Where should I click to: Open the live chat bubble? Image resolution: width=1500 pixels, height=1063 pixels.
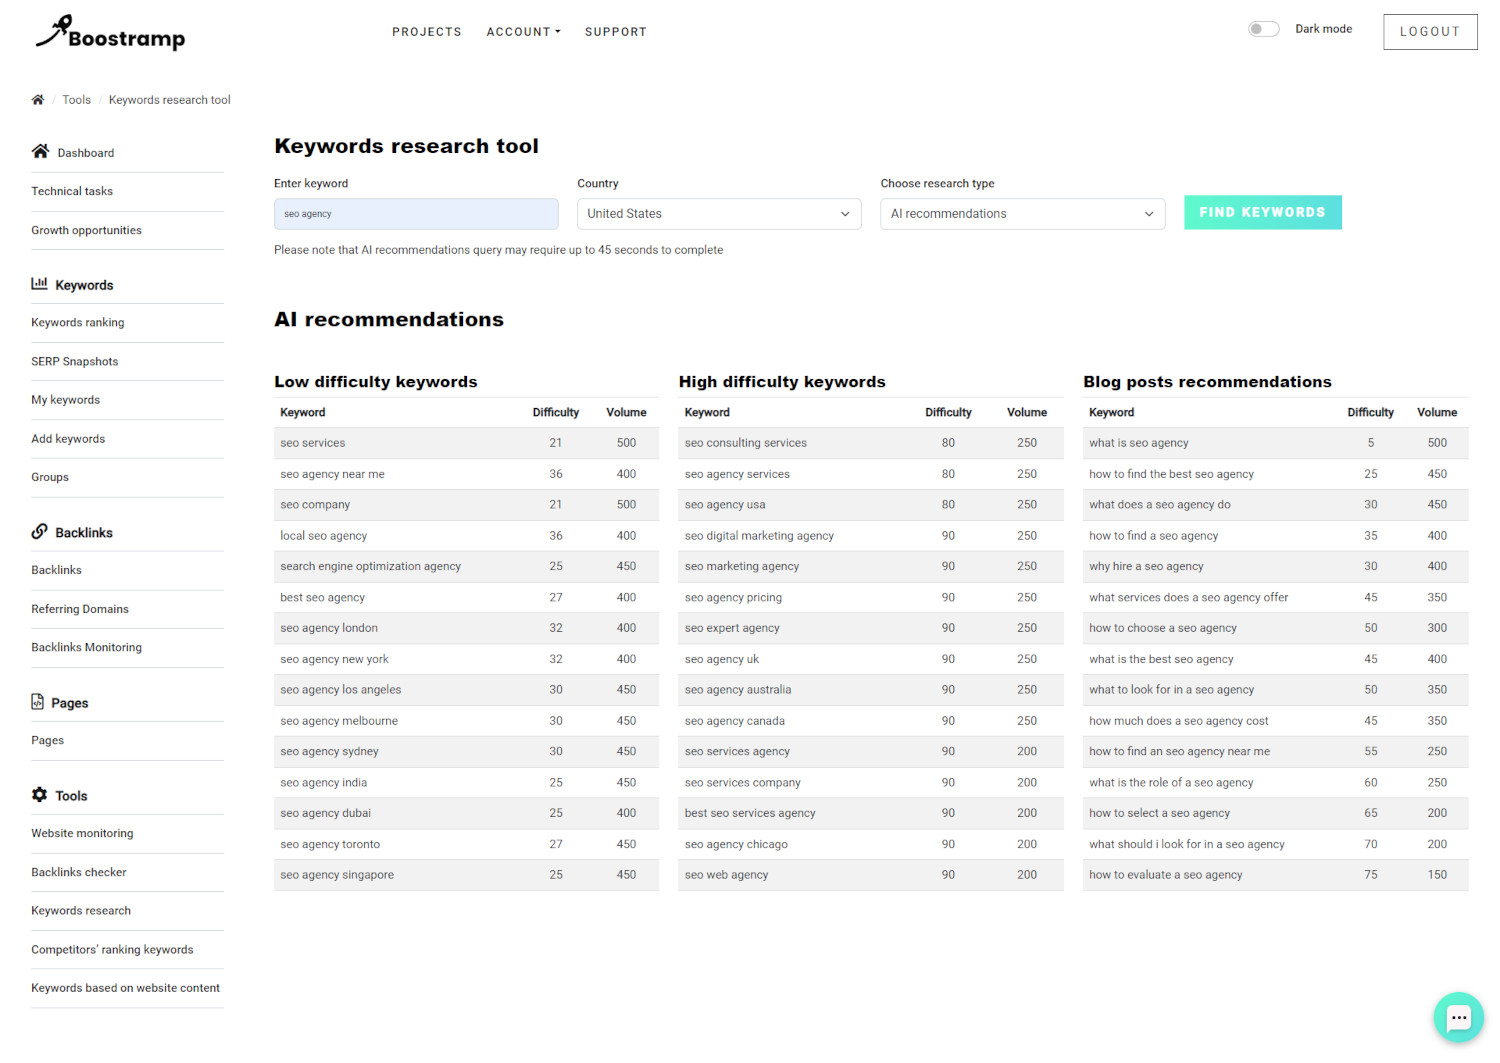point(1458,1017)
